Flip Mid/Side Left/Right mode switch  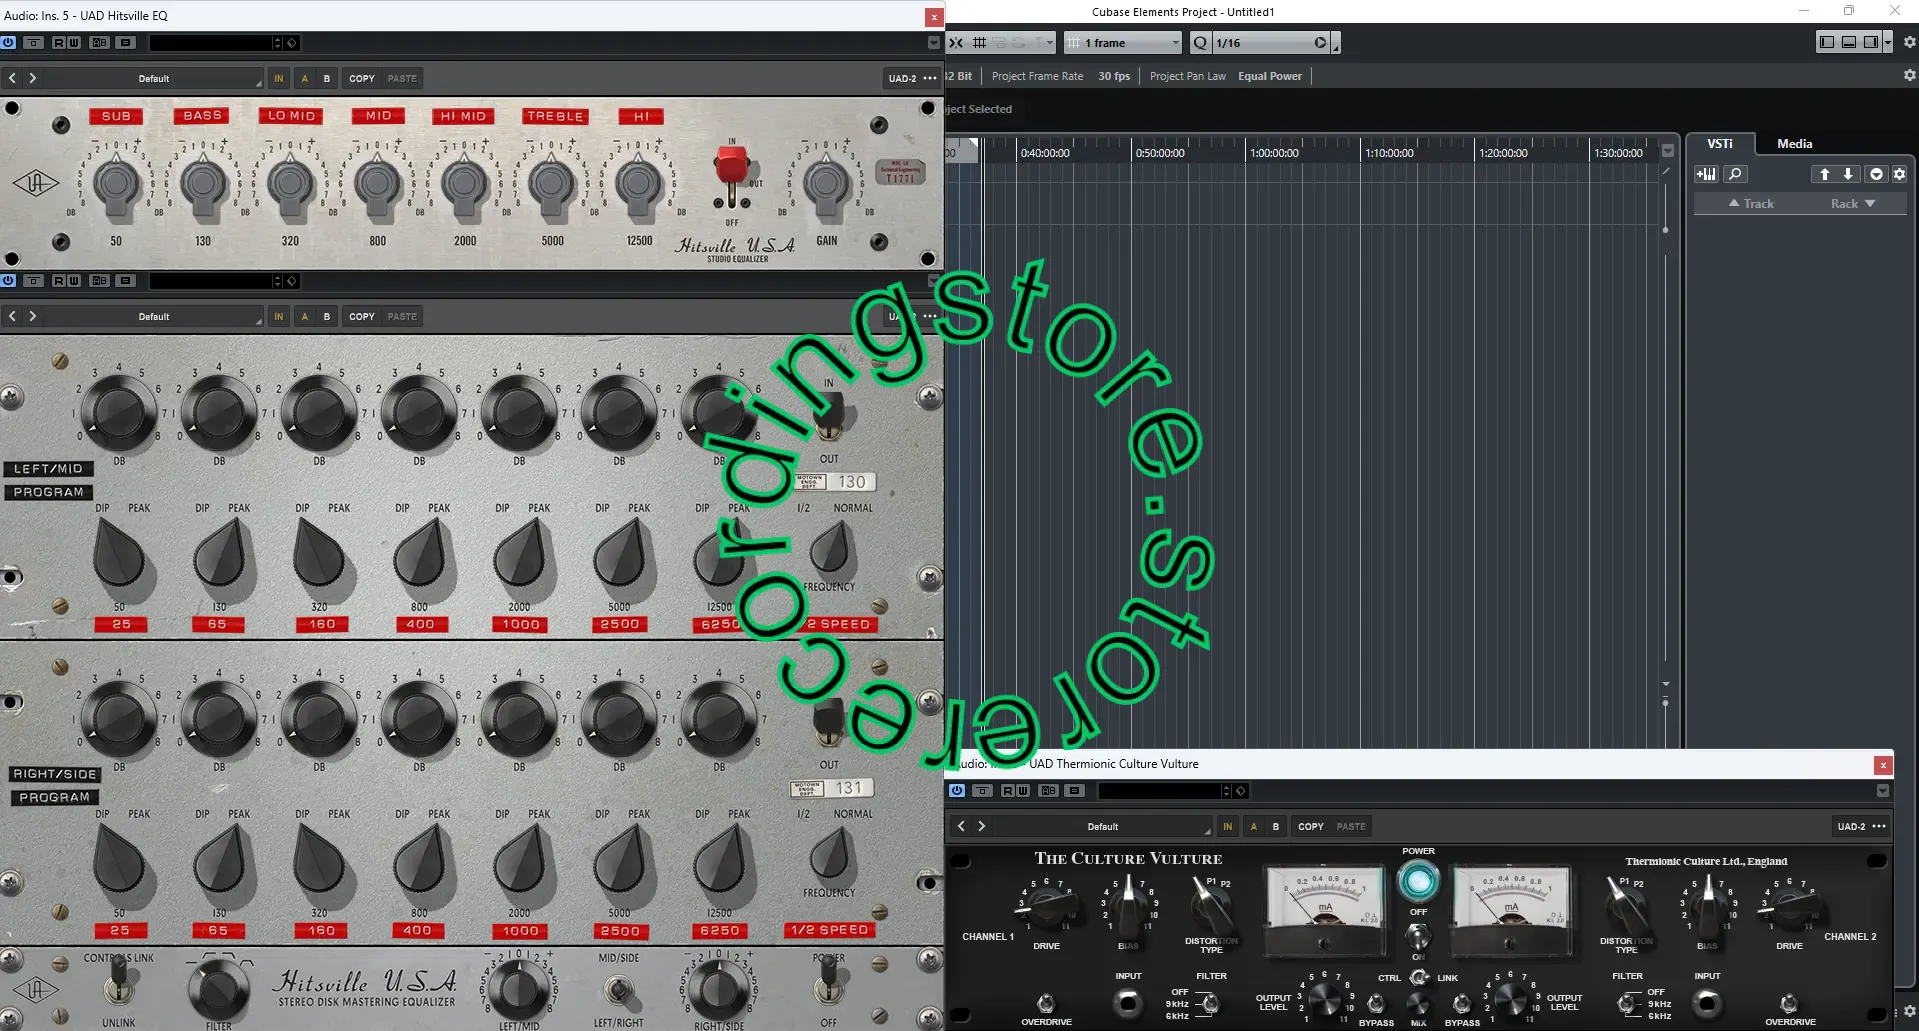pos(620,990)
